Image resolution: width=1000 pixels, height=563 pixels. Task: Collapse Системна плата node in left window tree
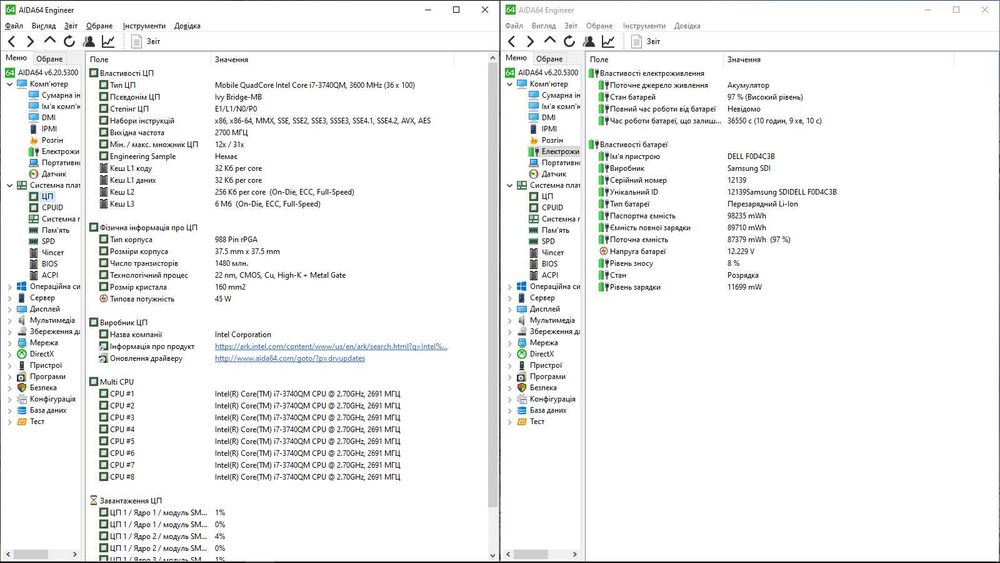point(10,186)
